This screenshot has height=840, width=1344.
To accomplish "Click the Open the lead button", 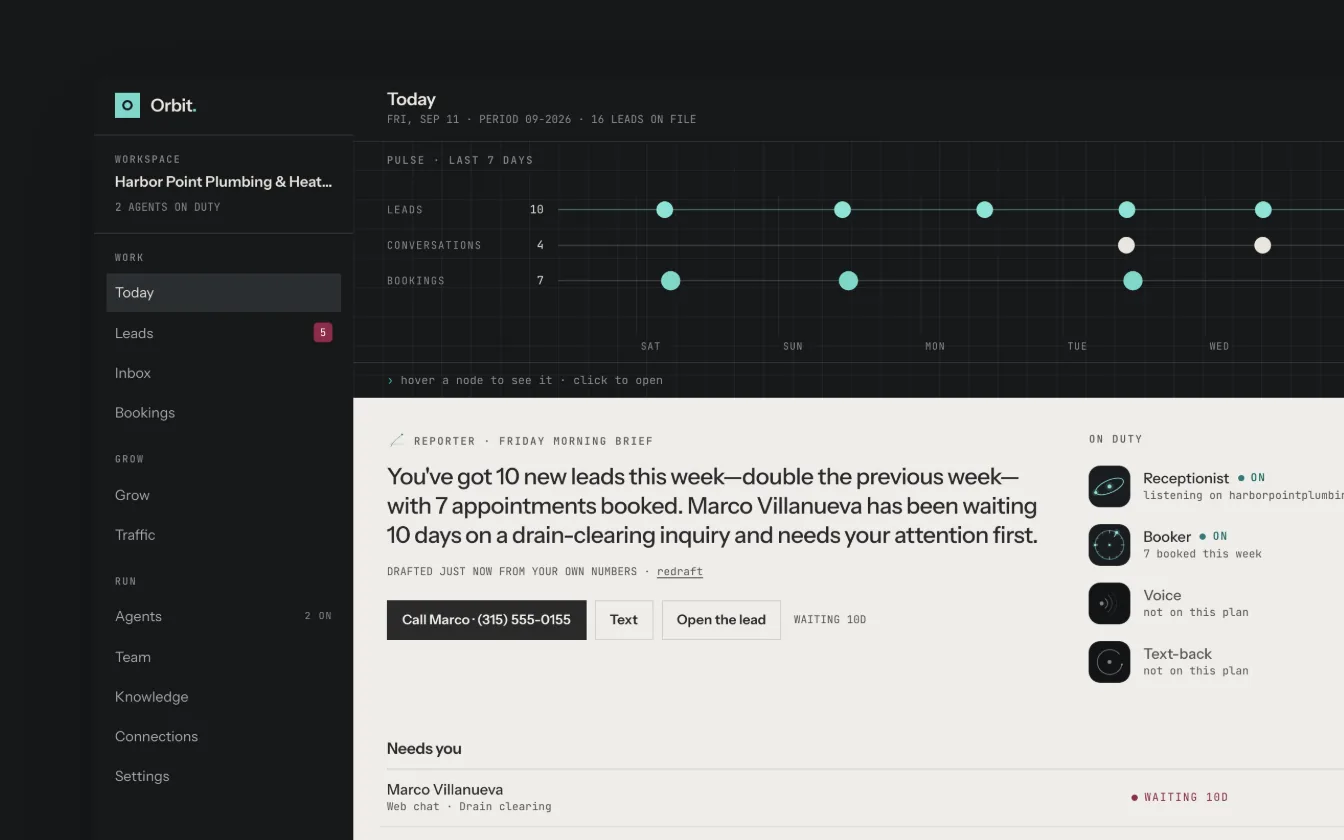I will (x=721, y=620).
